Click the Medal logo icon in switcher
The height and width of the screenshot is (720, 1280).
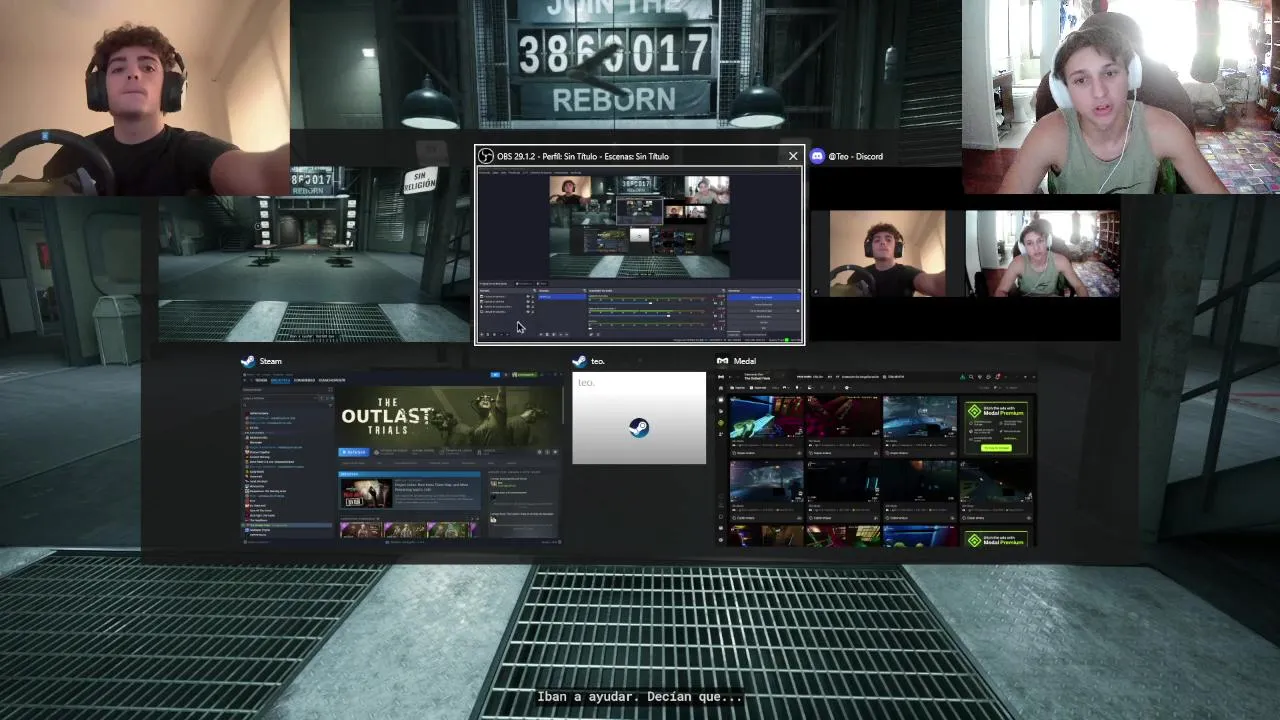click(723, 361)
